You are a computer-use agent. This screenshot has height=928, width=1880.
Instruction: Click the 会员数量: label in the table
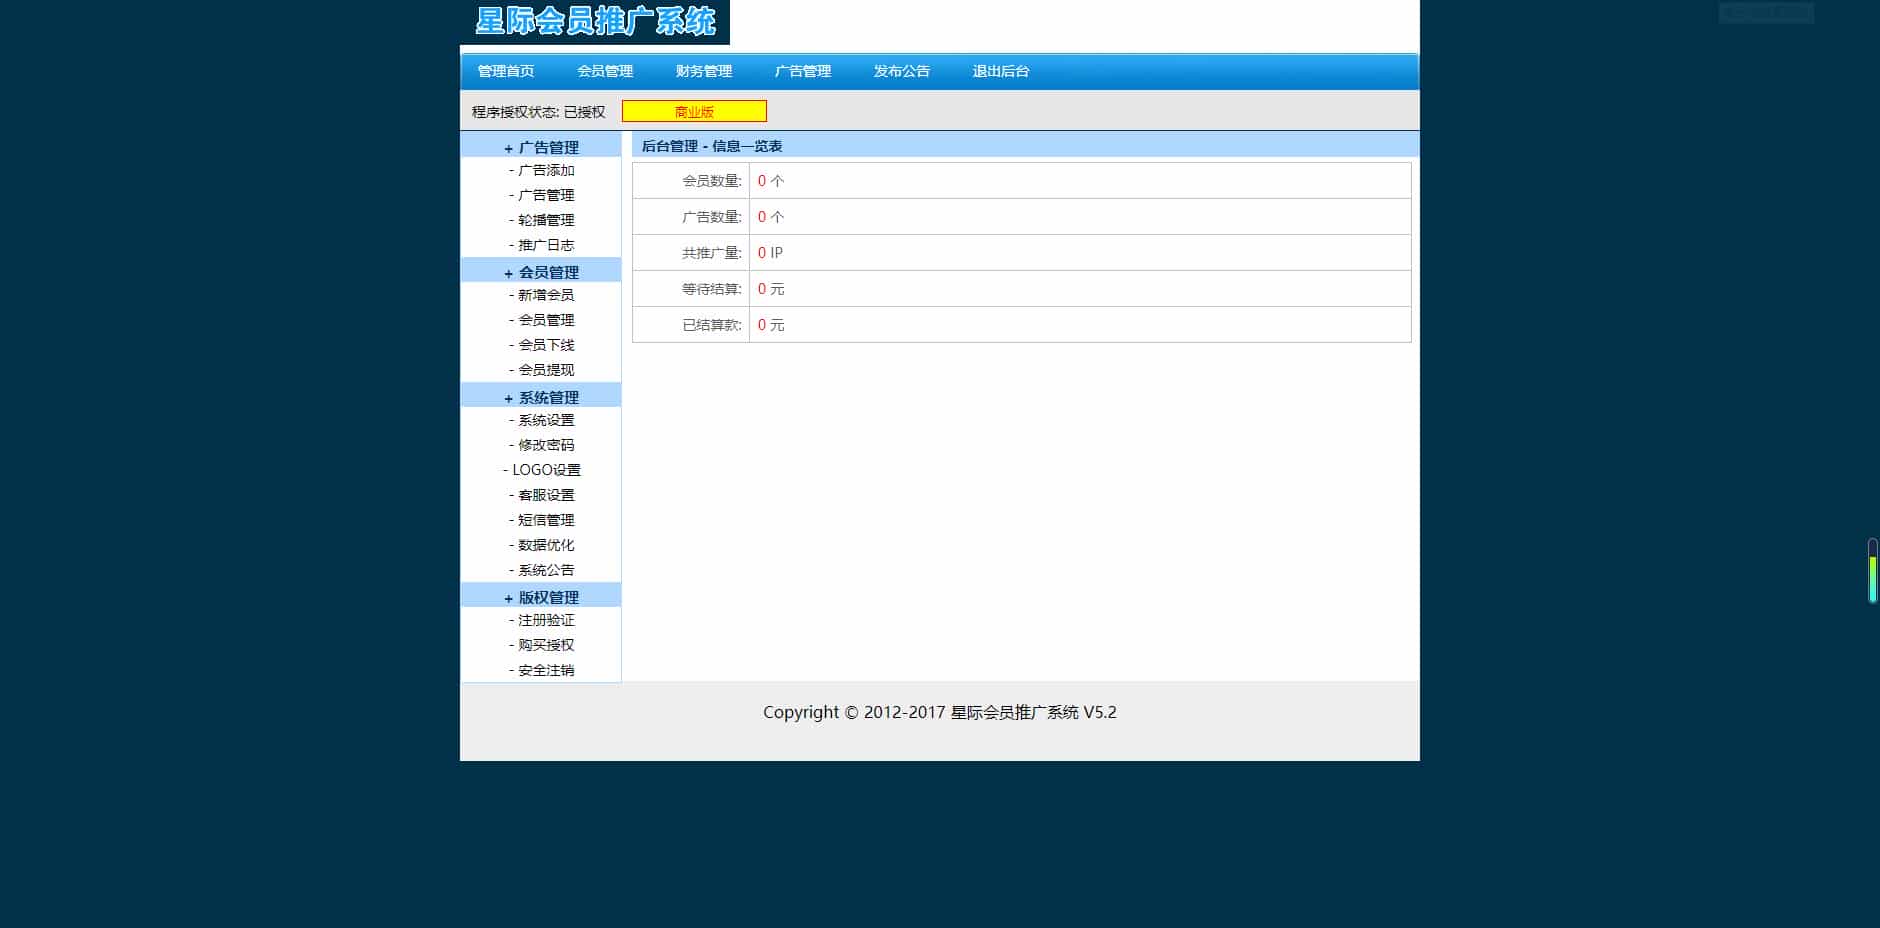[712, 181]
